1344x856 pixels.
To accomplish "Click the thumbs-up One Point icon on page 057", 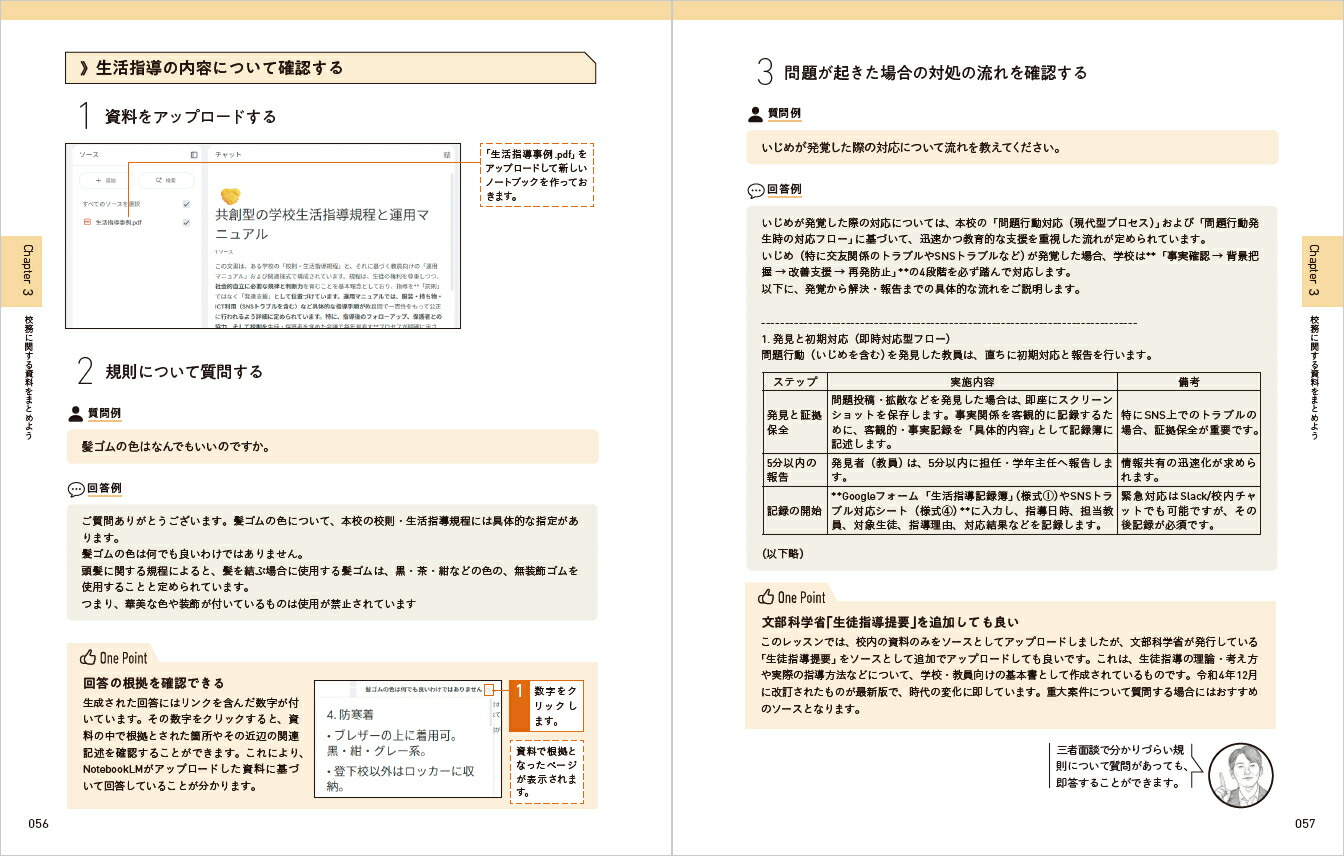I will coord(767,597).
